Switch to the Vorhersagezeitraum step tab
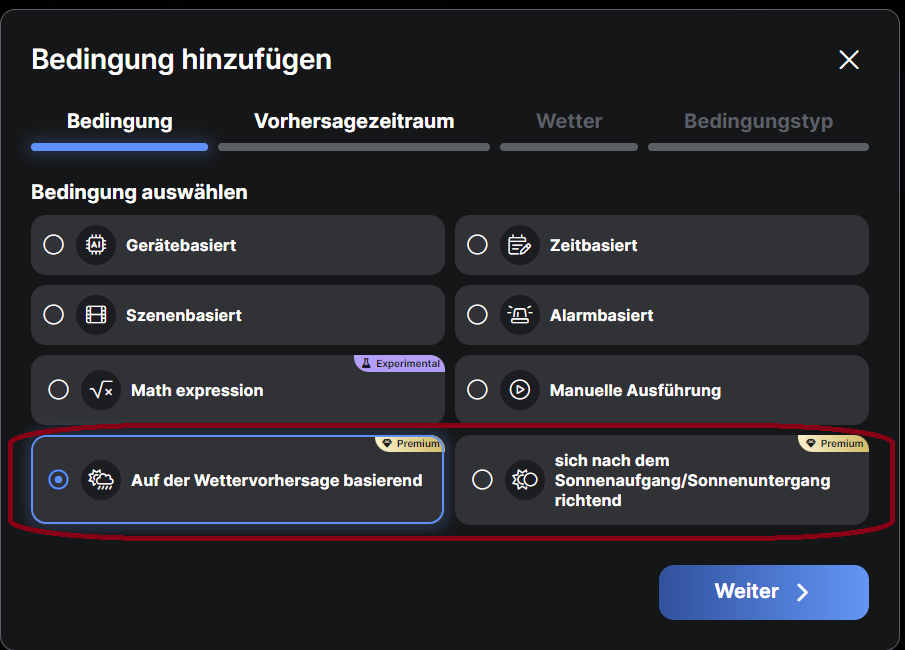Screen dimensions: 905x650 (x=354, y=122)
